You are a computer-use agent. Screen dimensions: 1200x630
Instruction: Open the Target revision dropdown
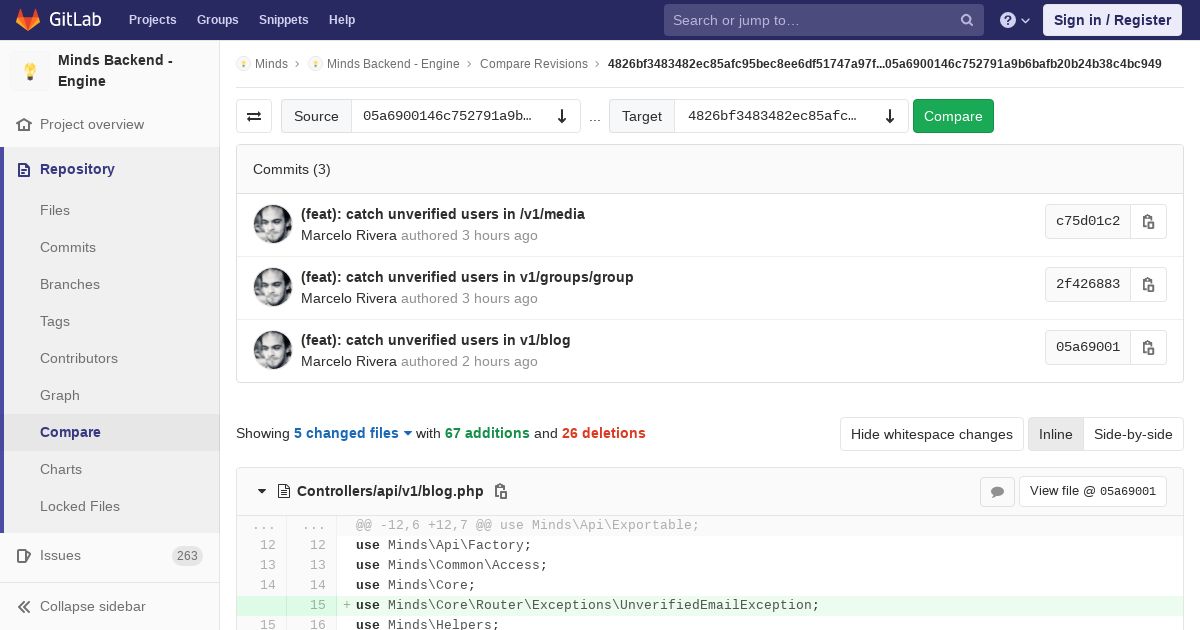pyautogui.click(x=791, y=116)
